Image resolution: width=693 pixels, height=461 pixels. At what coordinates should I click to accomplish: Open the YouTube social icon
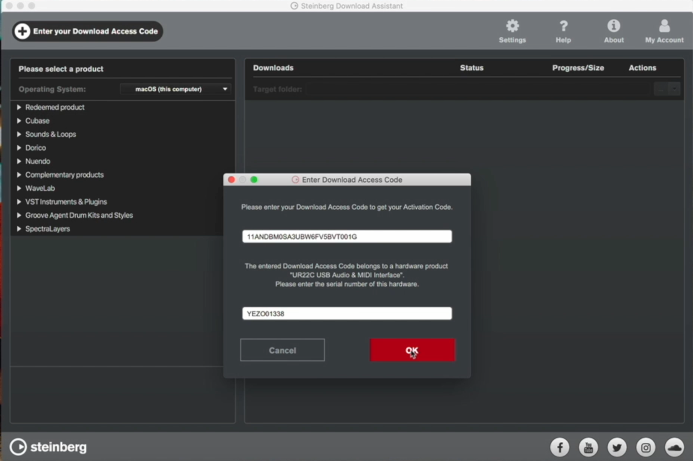(588, 447)
